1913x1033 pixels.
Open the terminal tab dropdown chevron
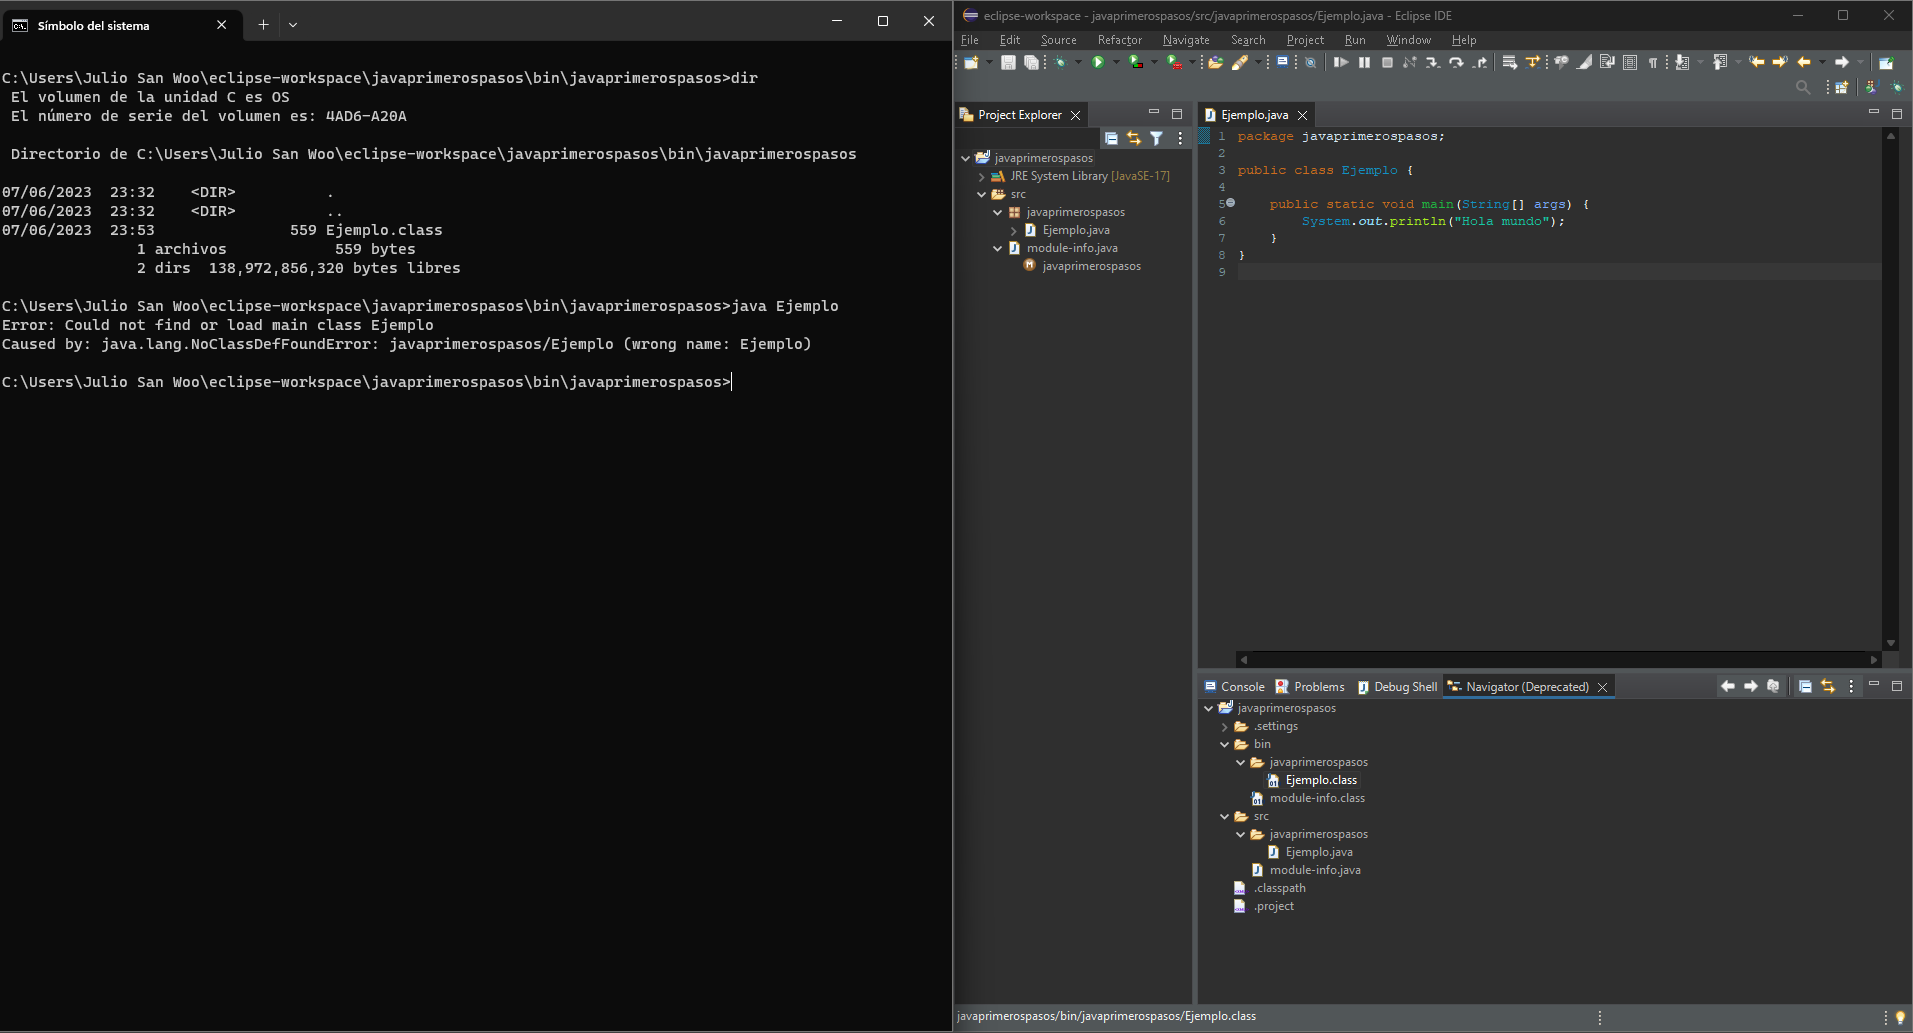pos(293,25)
